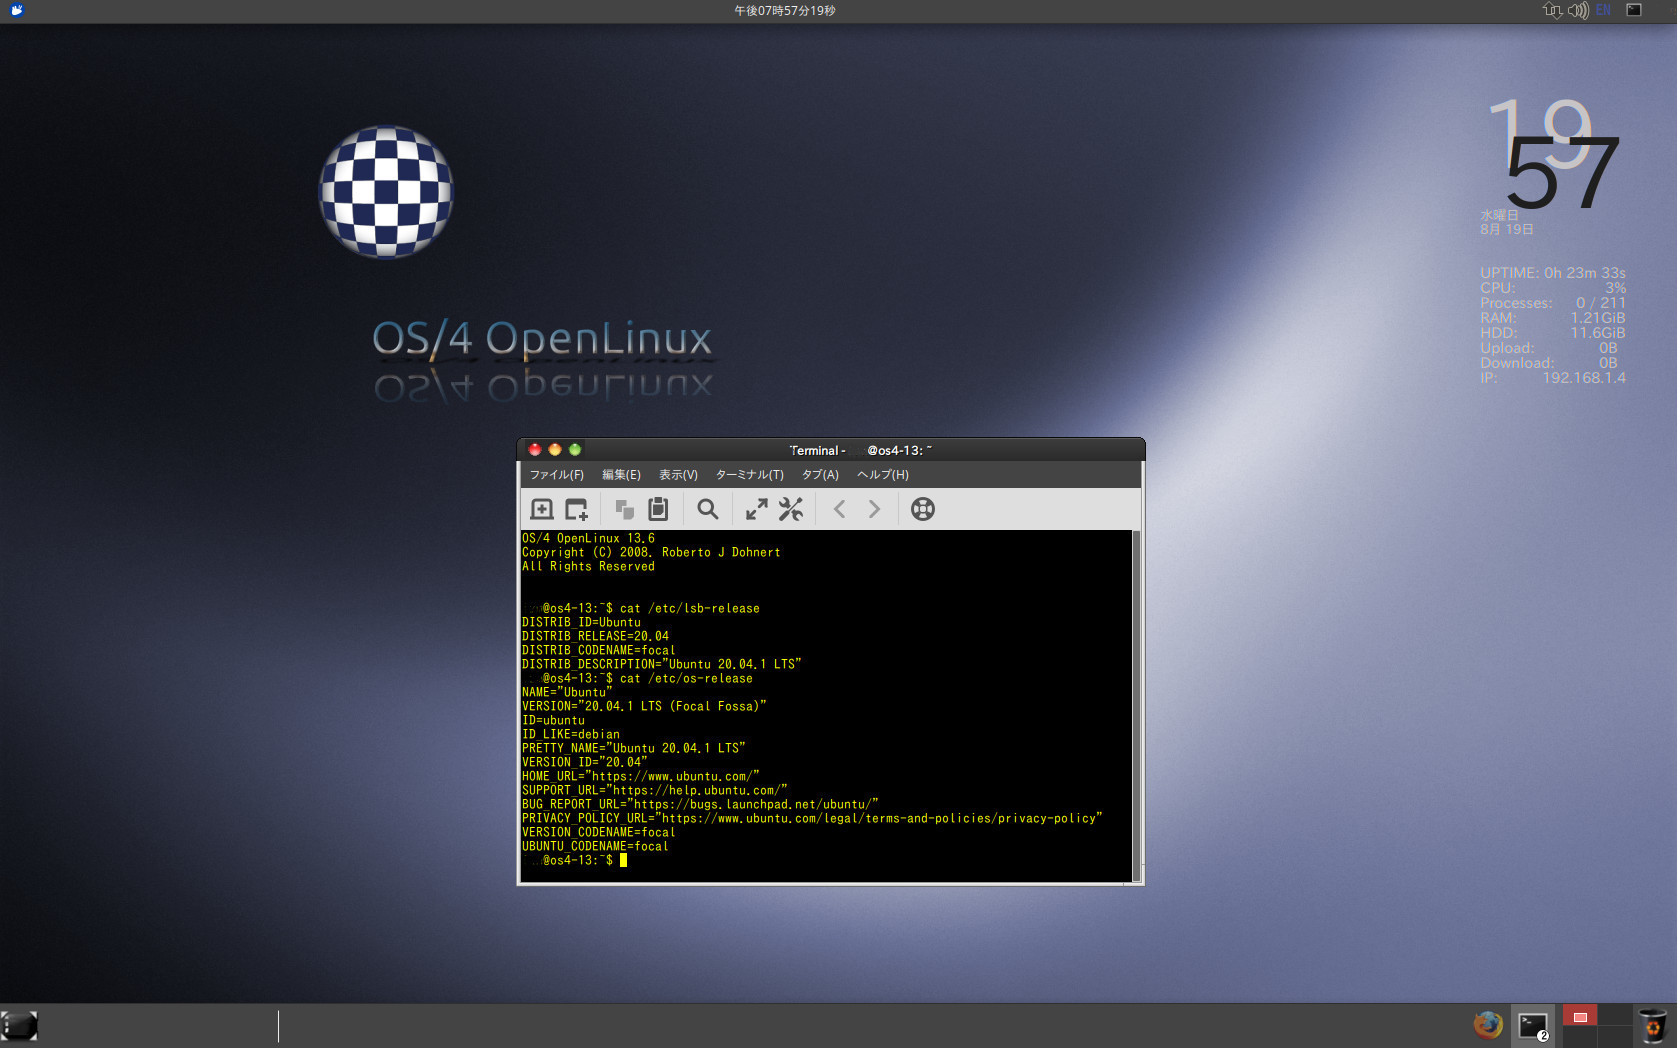
Task: Click the show desktop icon at bottom-left
Action: coord(20,1027)
